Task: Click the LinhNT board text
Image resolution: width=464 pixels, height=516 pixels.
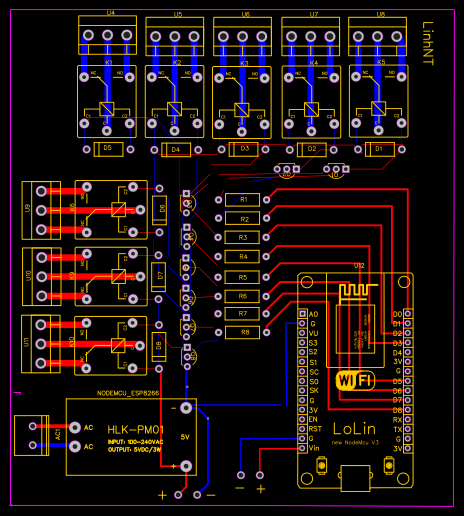Action: (x=428, y=43)
